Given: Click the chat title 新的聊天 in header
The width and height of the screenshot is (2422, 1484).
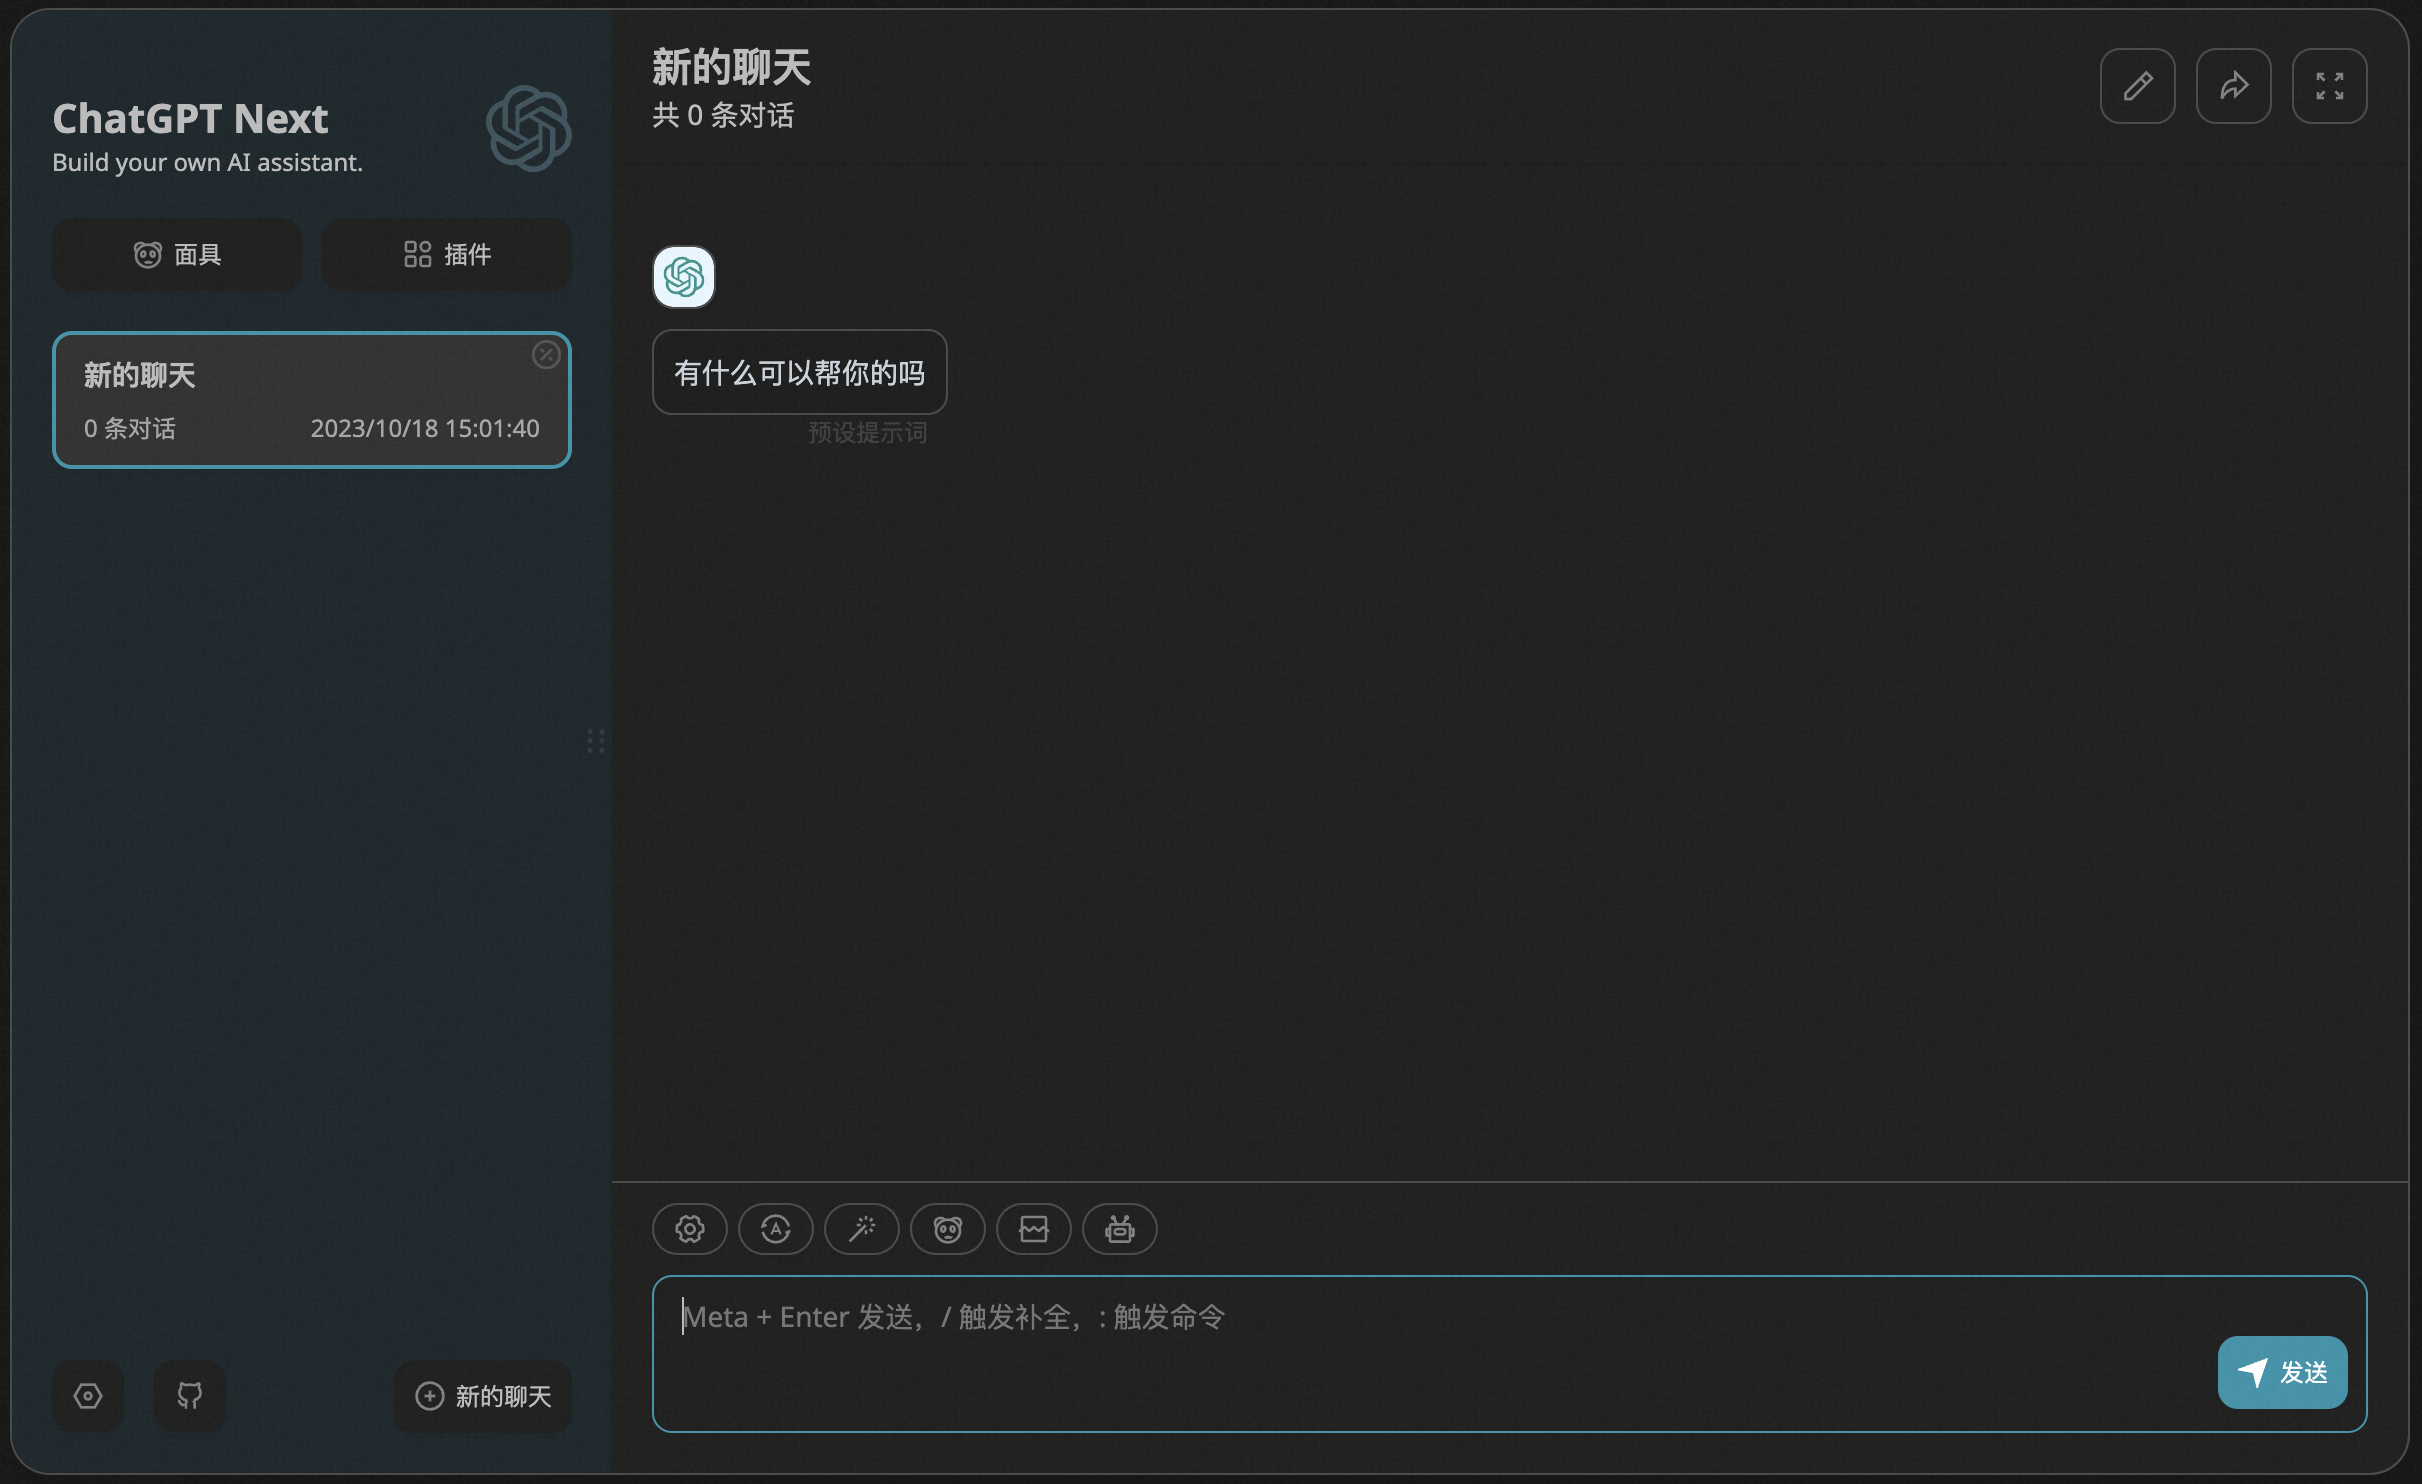Looking at the screenshot, I should [x=731, y=68].
